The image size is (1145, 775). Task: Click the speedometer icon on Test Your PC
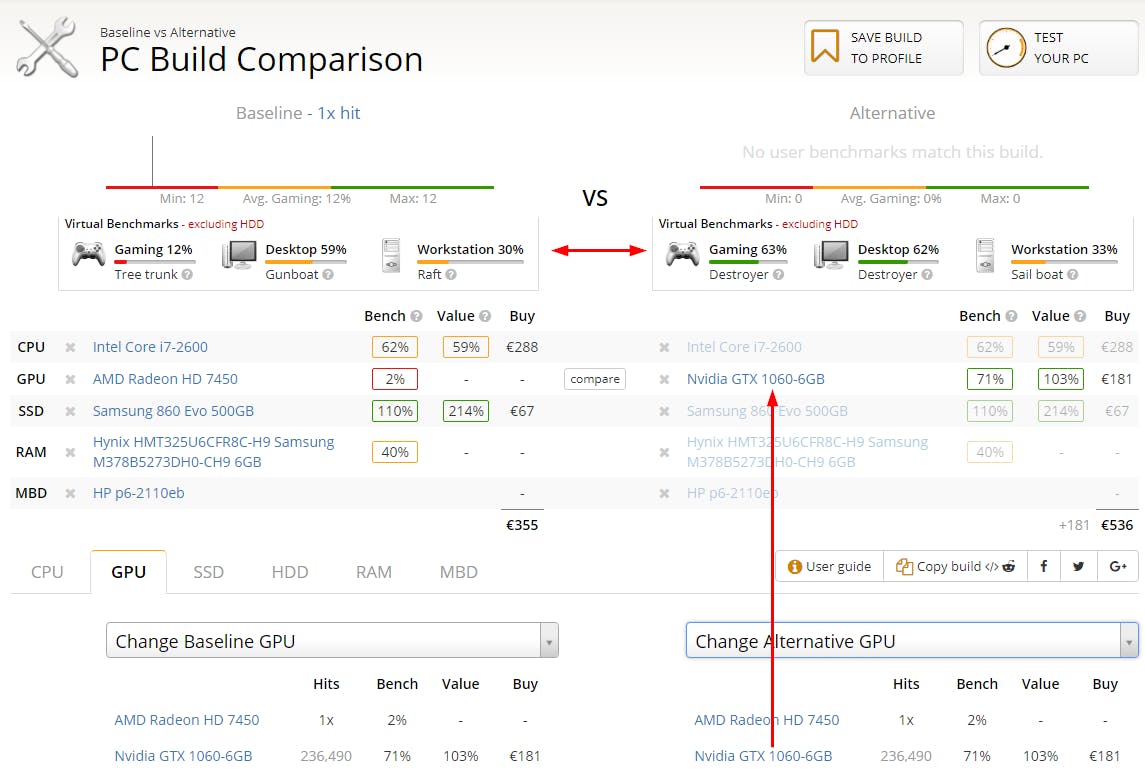pyautogui.click(x=1006, y=48)
